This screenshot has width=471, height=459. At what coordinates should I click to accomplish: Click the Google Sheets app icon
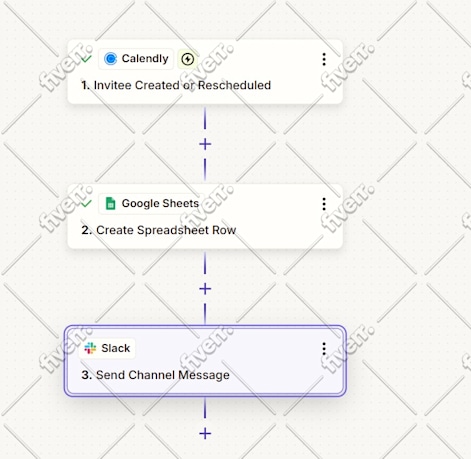[x=110, y=203]
